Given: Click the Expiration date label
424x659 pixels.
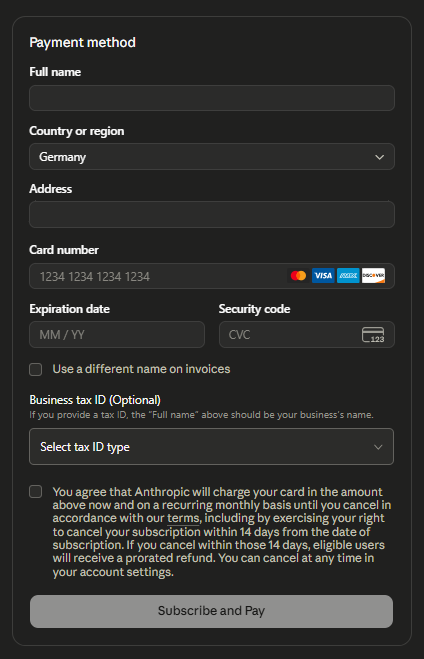Looking at the screenshot, I should [69, 309].
